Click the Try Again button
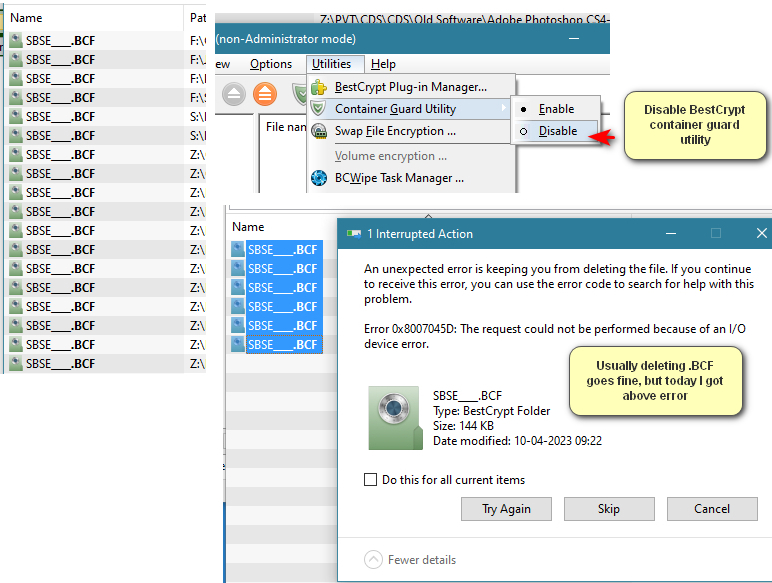Screen dimensions: 772x583 coord(506,509)
